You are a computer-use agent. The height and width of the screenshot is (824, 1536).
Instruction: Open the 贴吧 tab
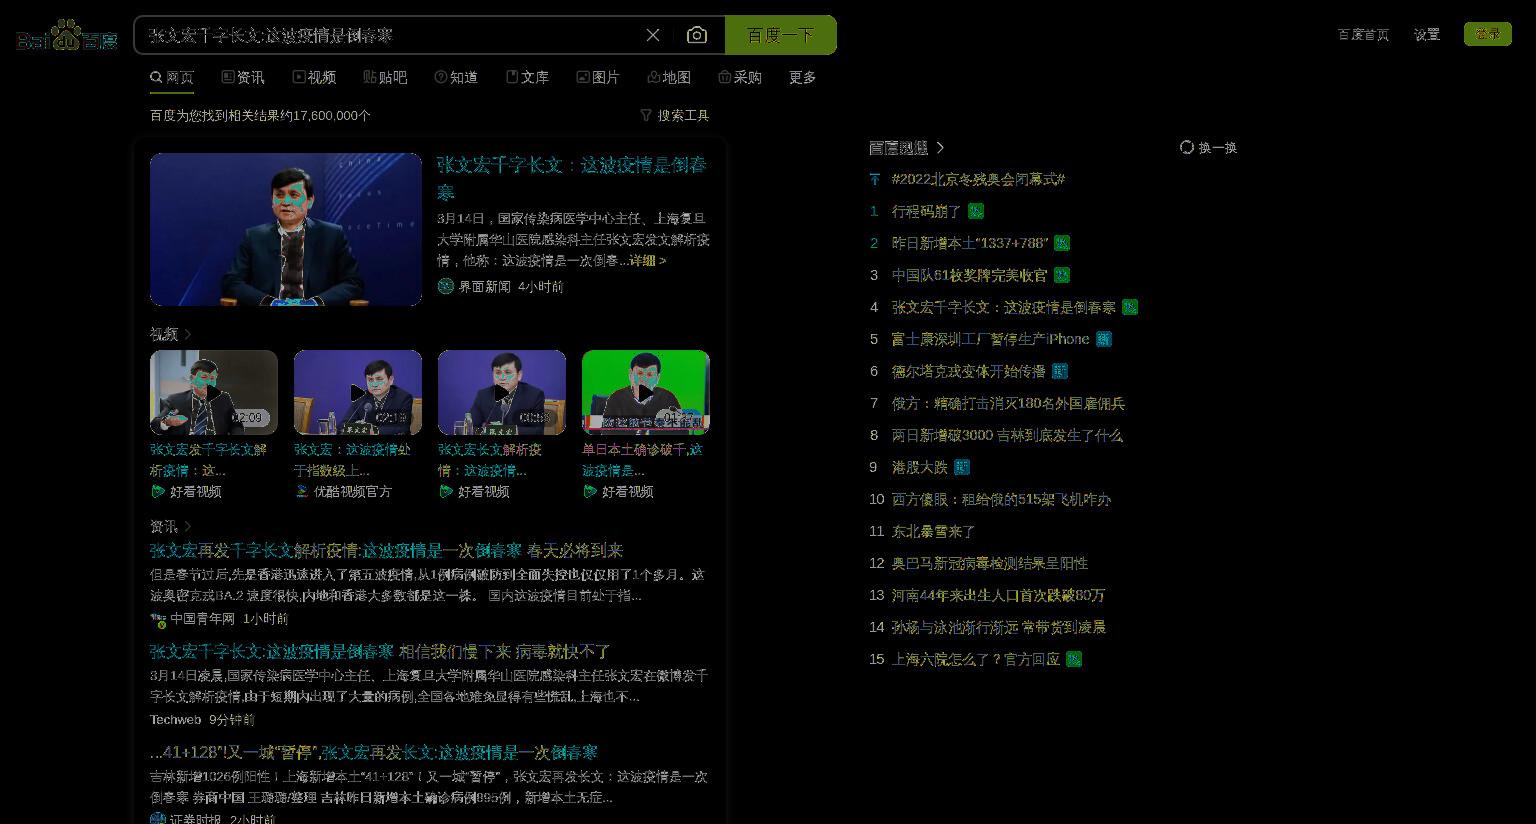(x=385, y=77)
